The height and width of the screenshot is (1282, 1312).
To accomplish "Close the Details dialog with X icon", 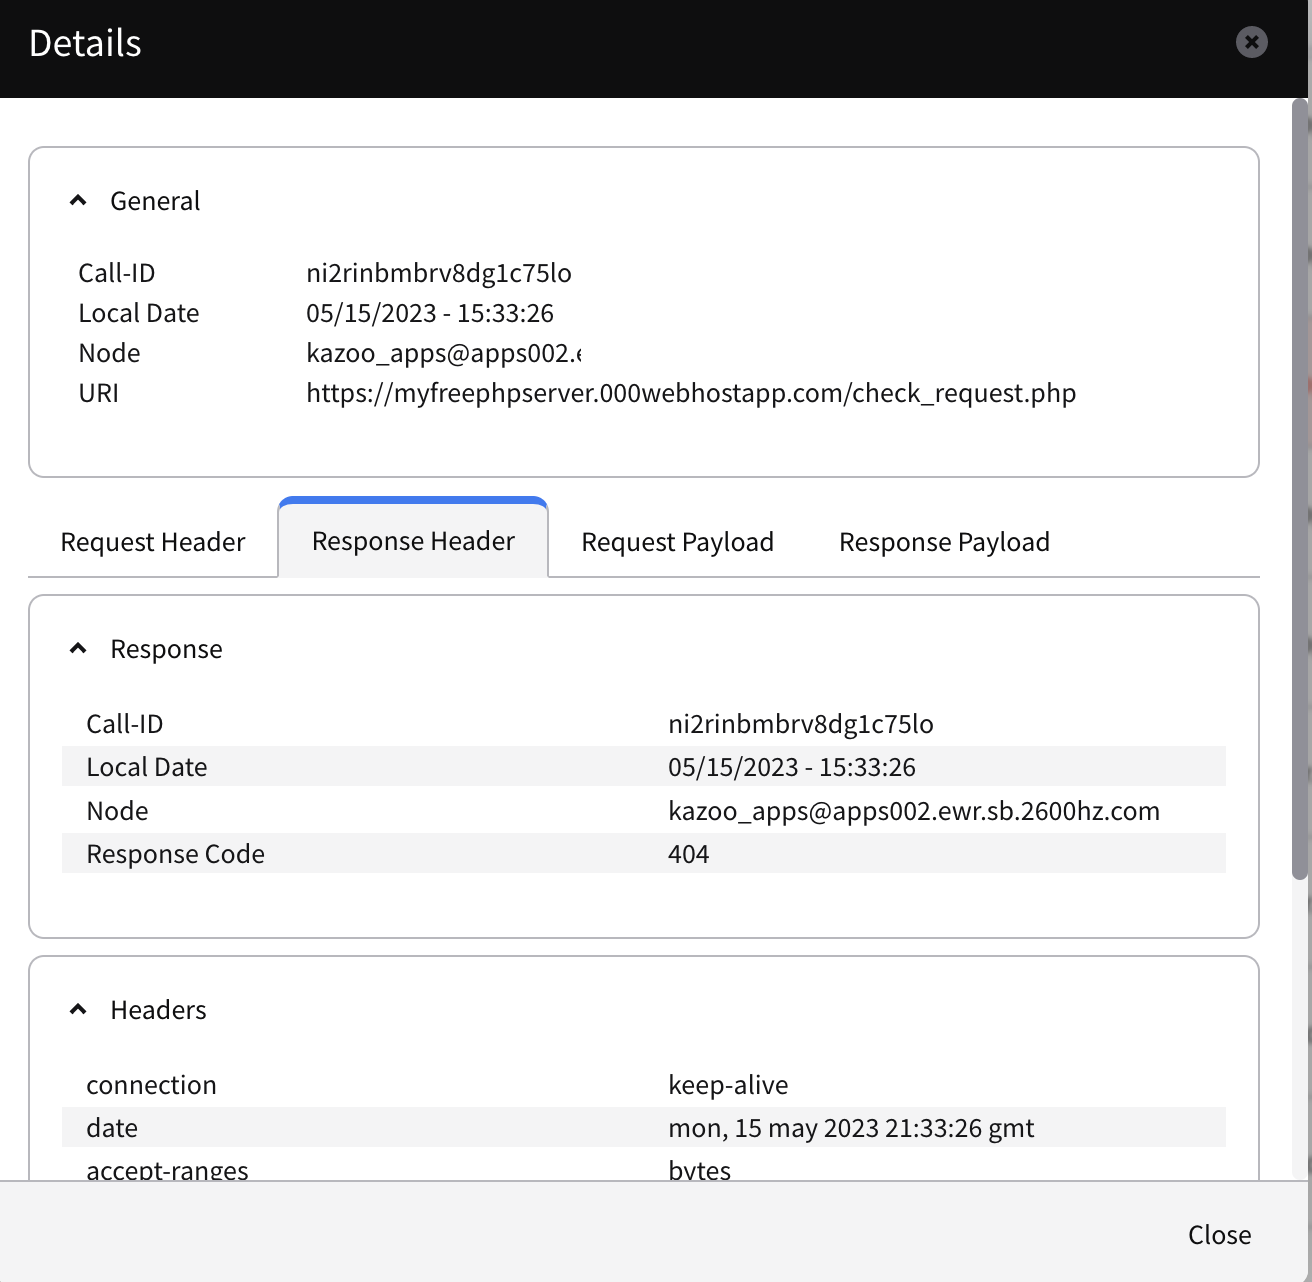I will 1251,42.
